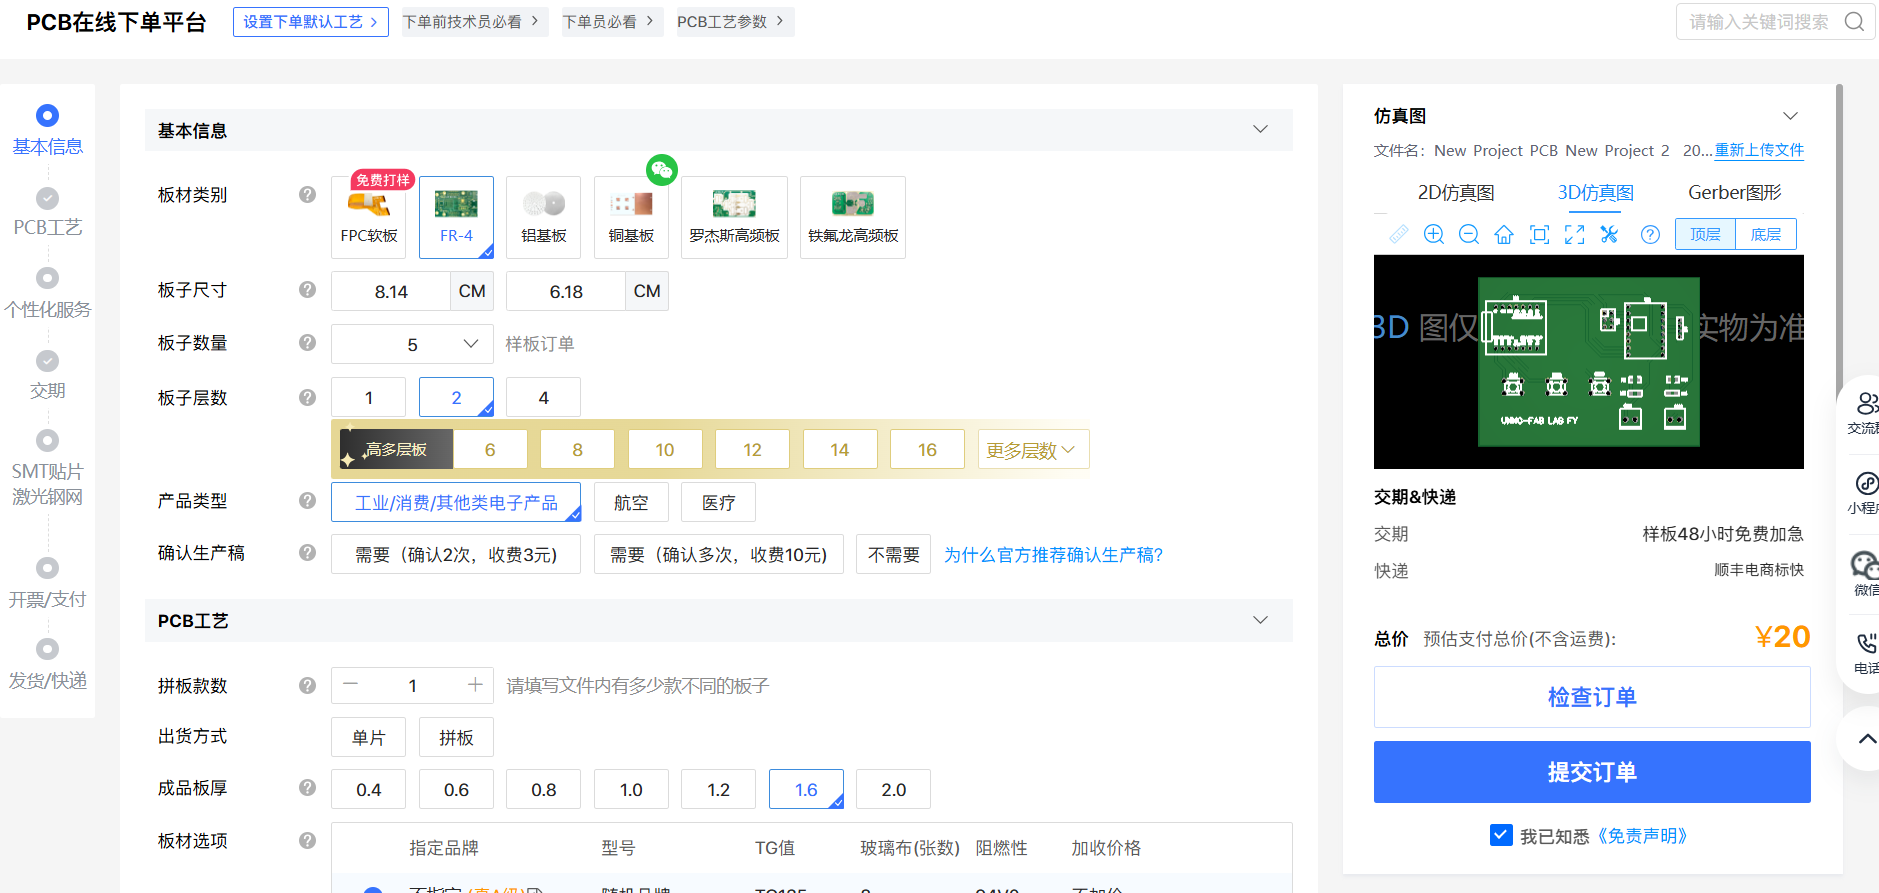Collapse the 仿真图 panel

coord(1790,116)
